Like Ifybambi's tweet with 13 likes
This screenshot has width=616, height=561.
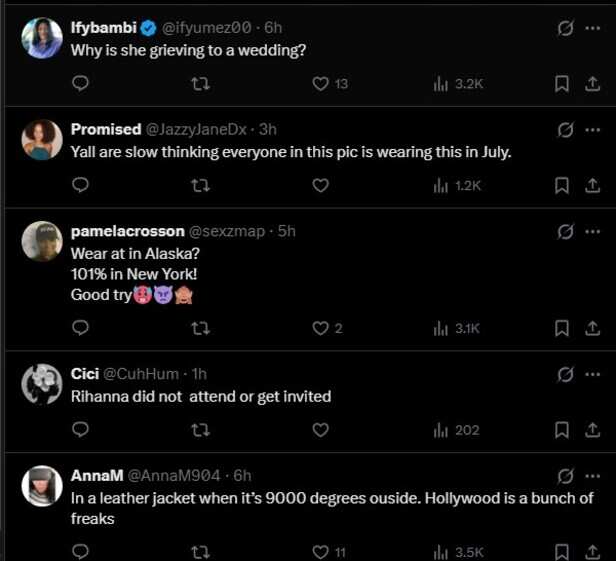tap(320, 84)
